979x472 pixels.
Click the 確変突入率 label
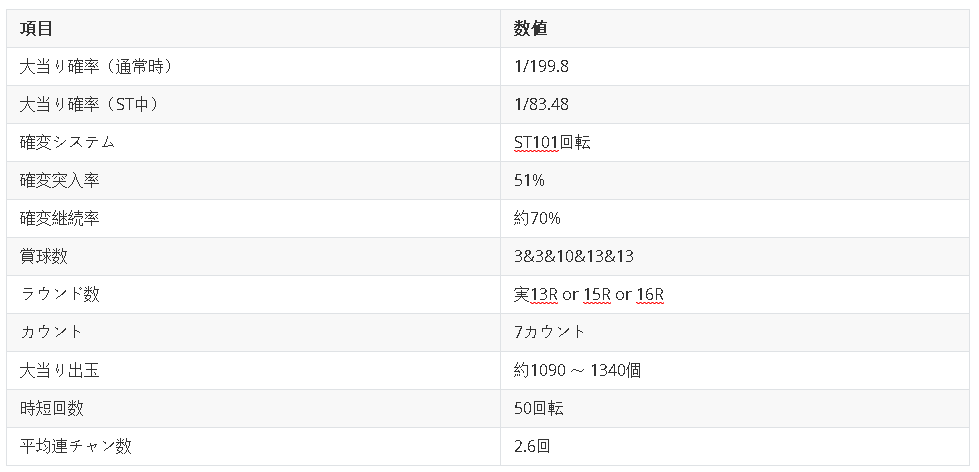coord(60,181)
